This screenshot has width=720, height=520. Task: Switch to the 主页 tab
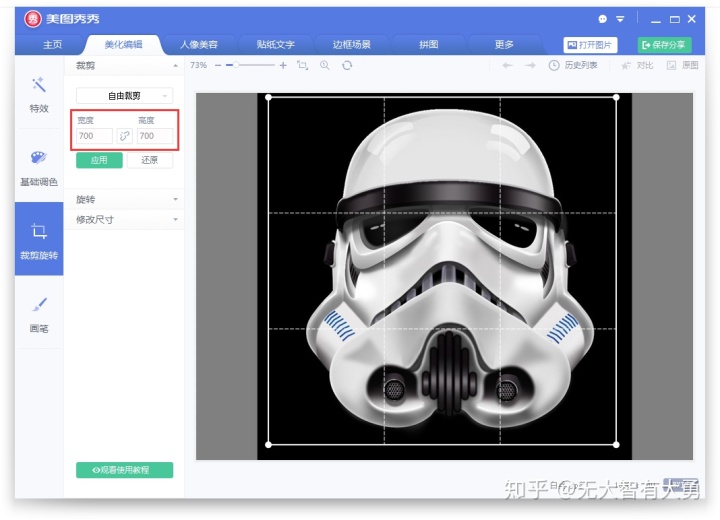pyautogui.click(x=53, y=45)
